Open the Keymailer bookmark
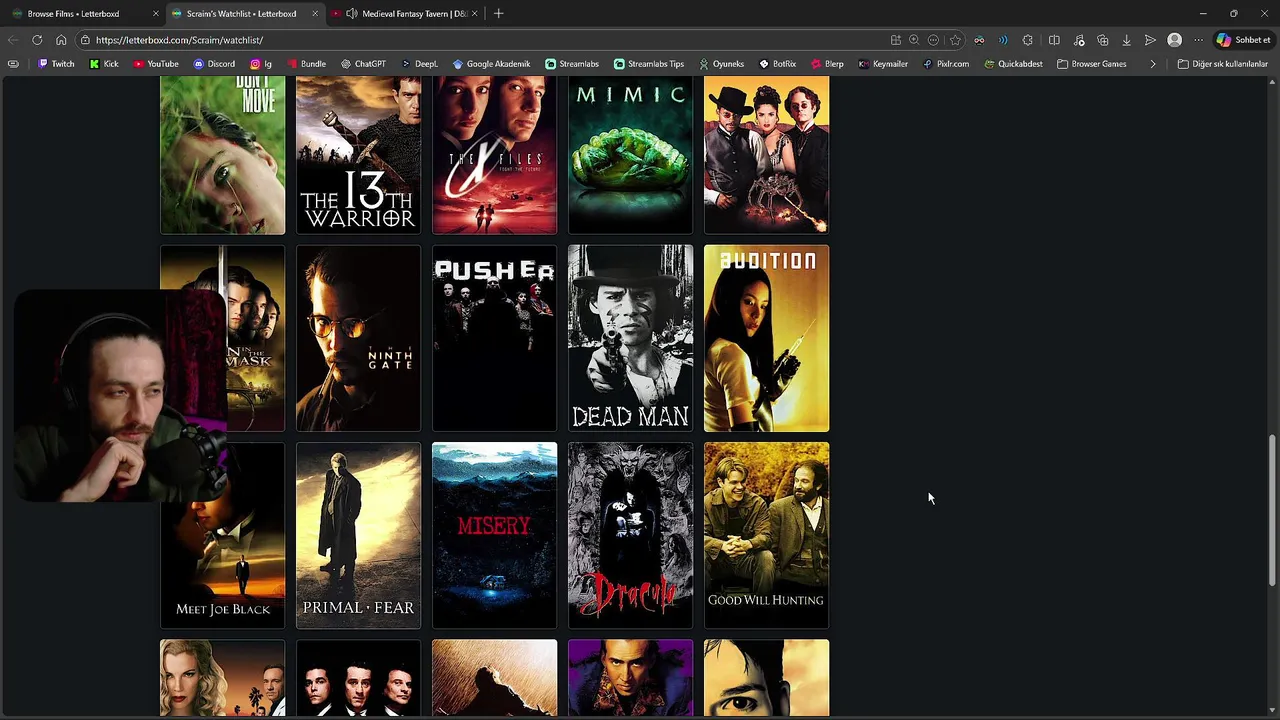This screenshot has height=720, width=1280. pos(883,64)
